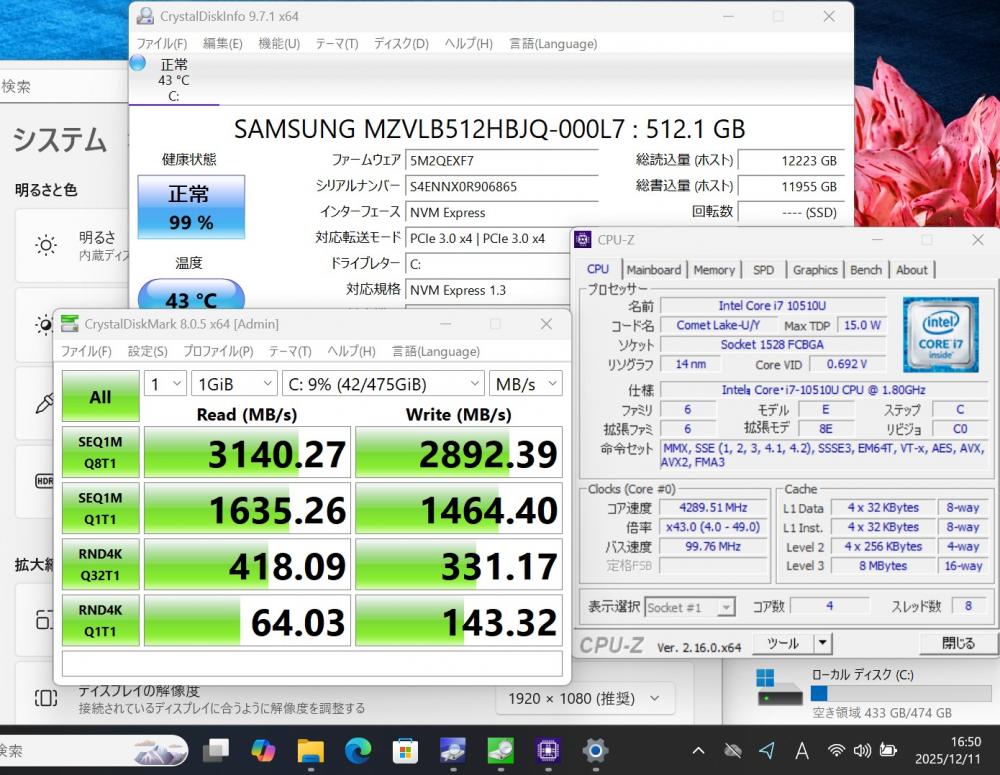Viewport: 1000px width, 775px height.
Task: Open the C: 9% drive selection dropdown
Action: [x=383, y=384]
